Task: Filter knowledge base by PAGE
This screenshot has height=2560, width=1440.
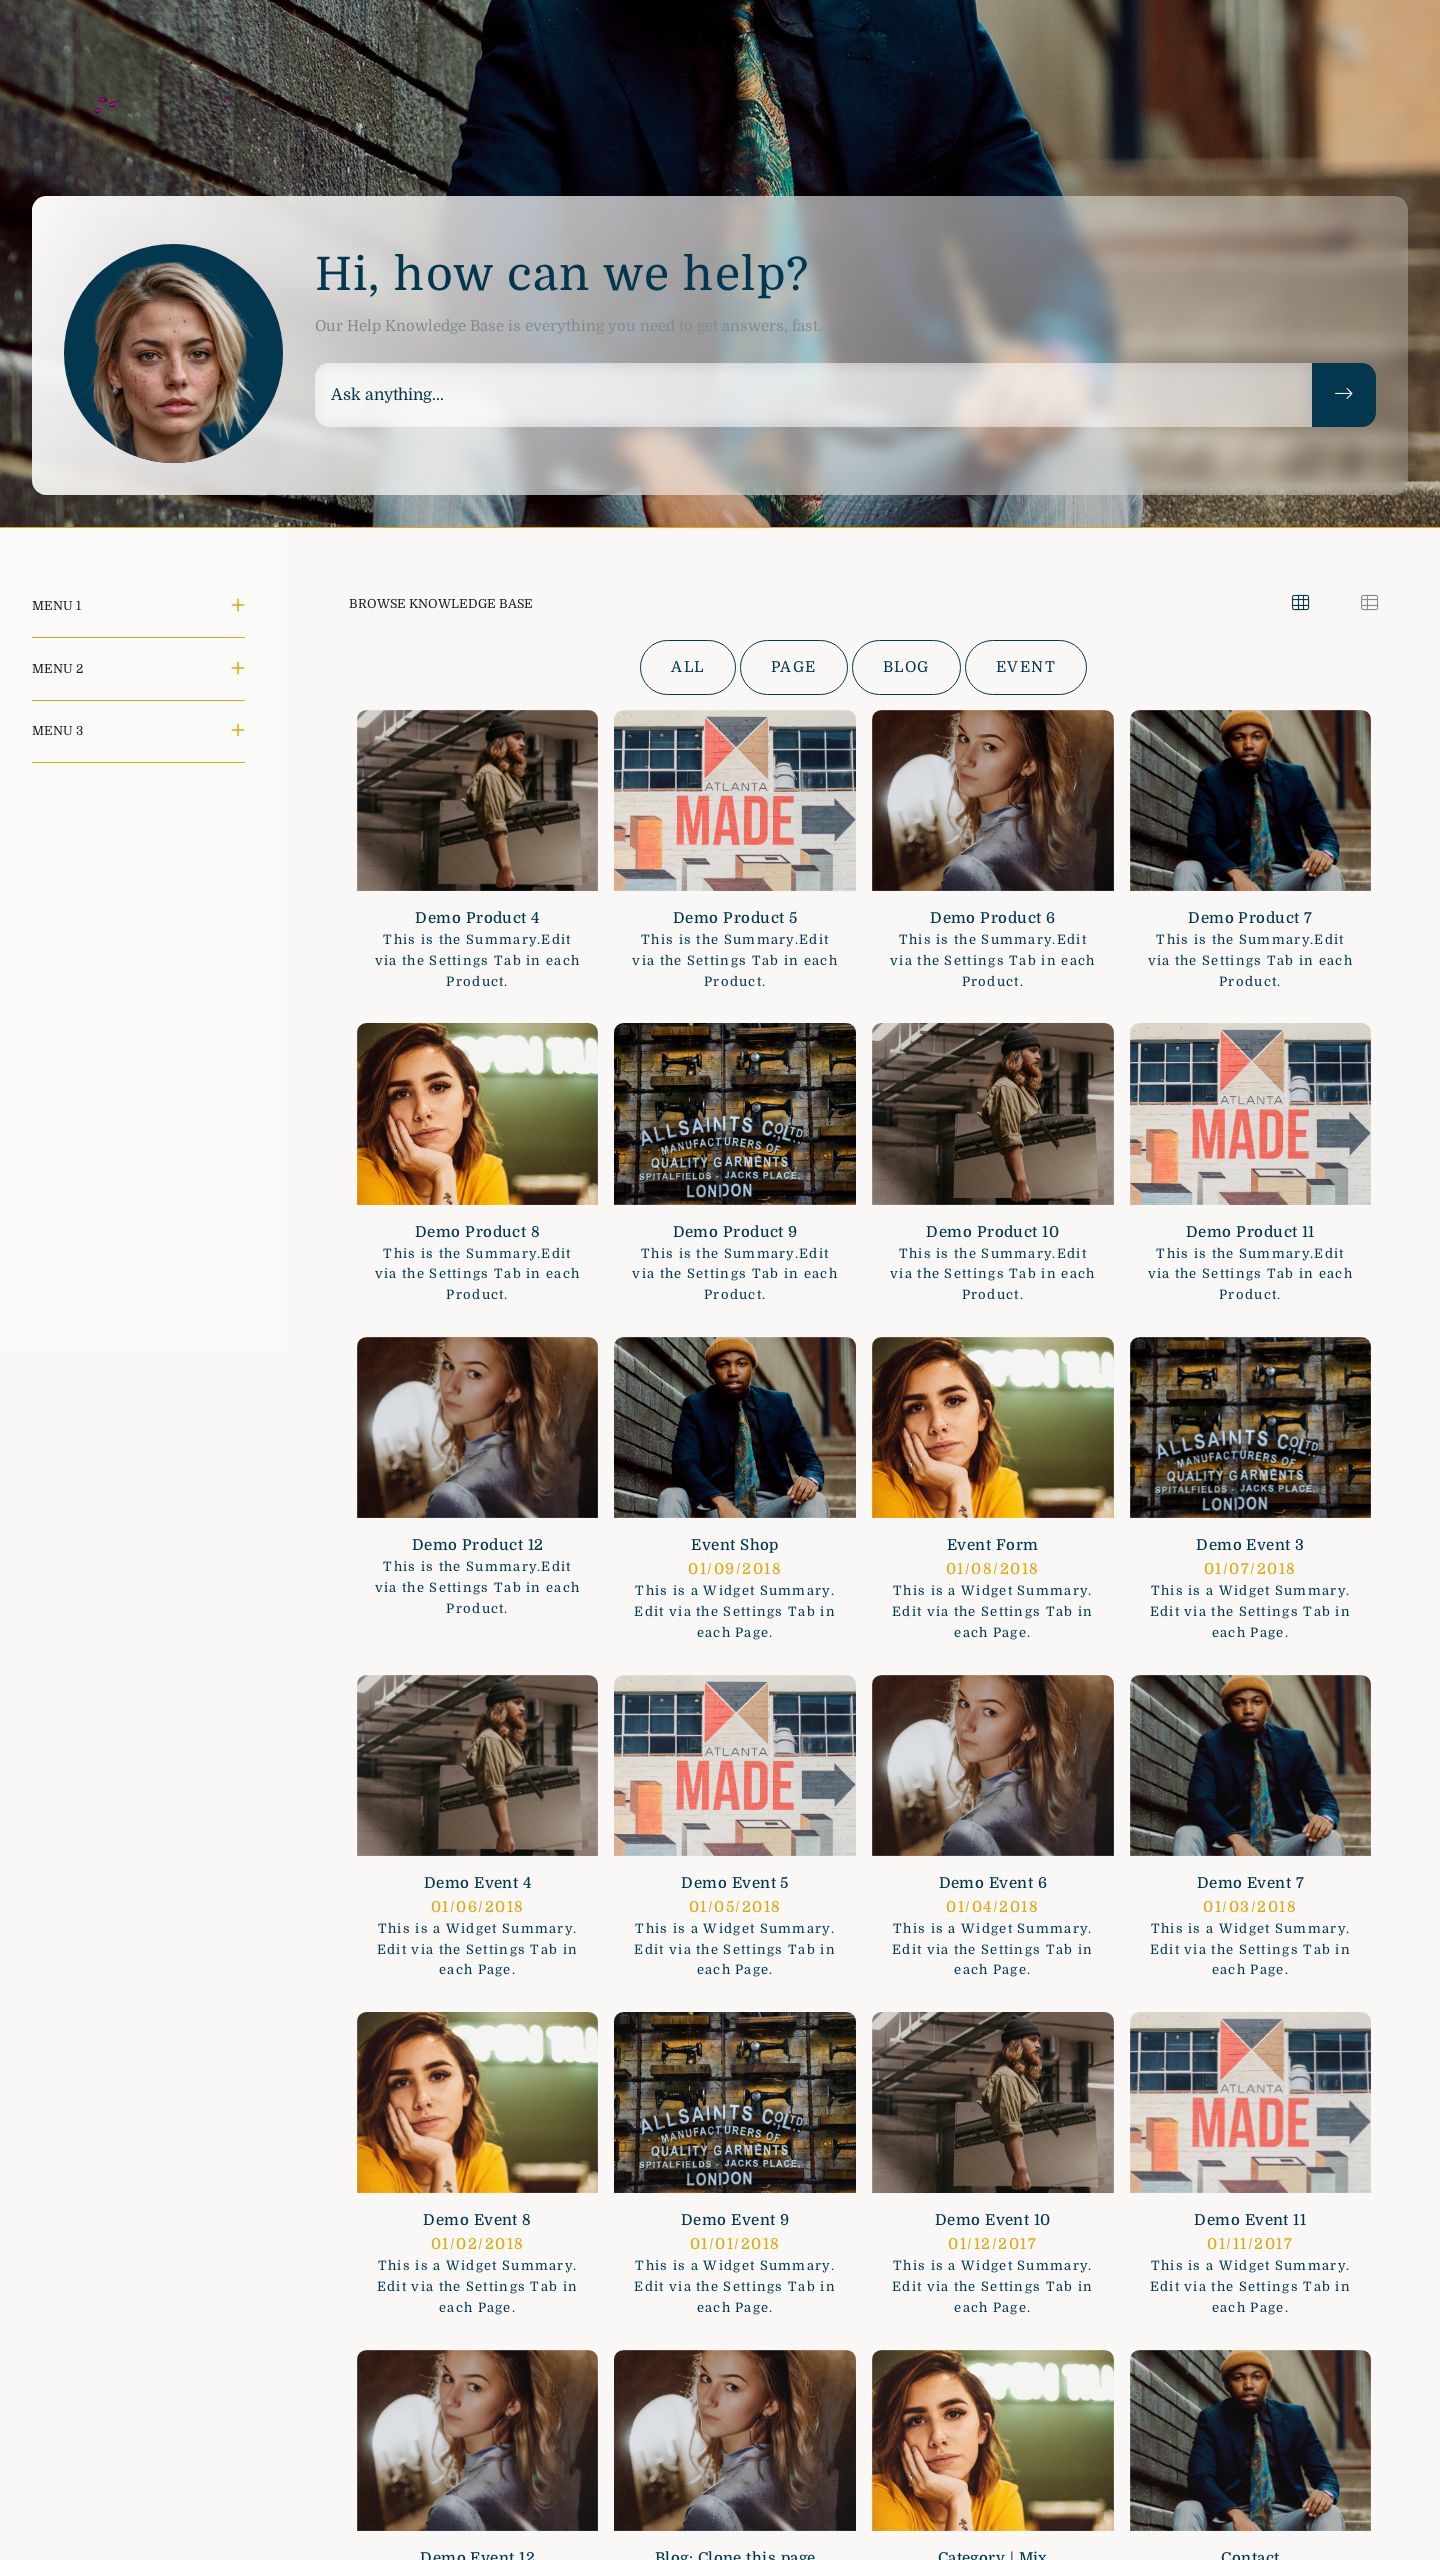Action: pyautogui.click(x=793, y=667)
